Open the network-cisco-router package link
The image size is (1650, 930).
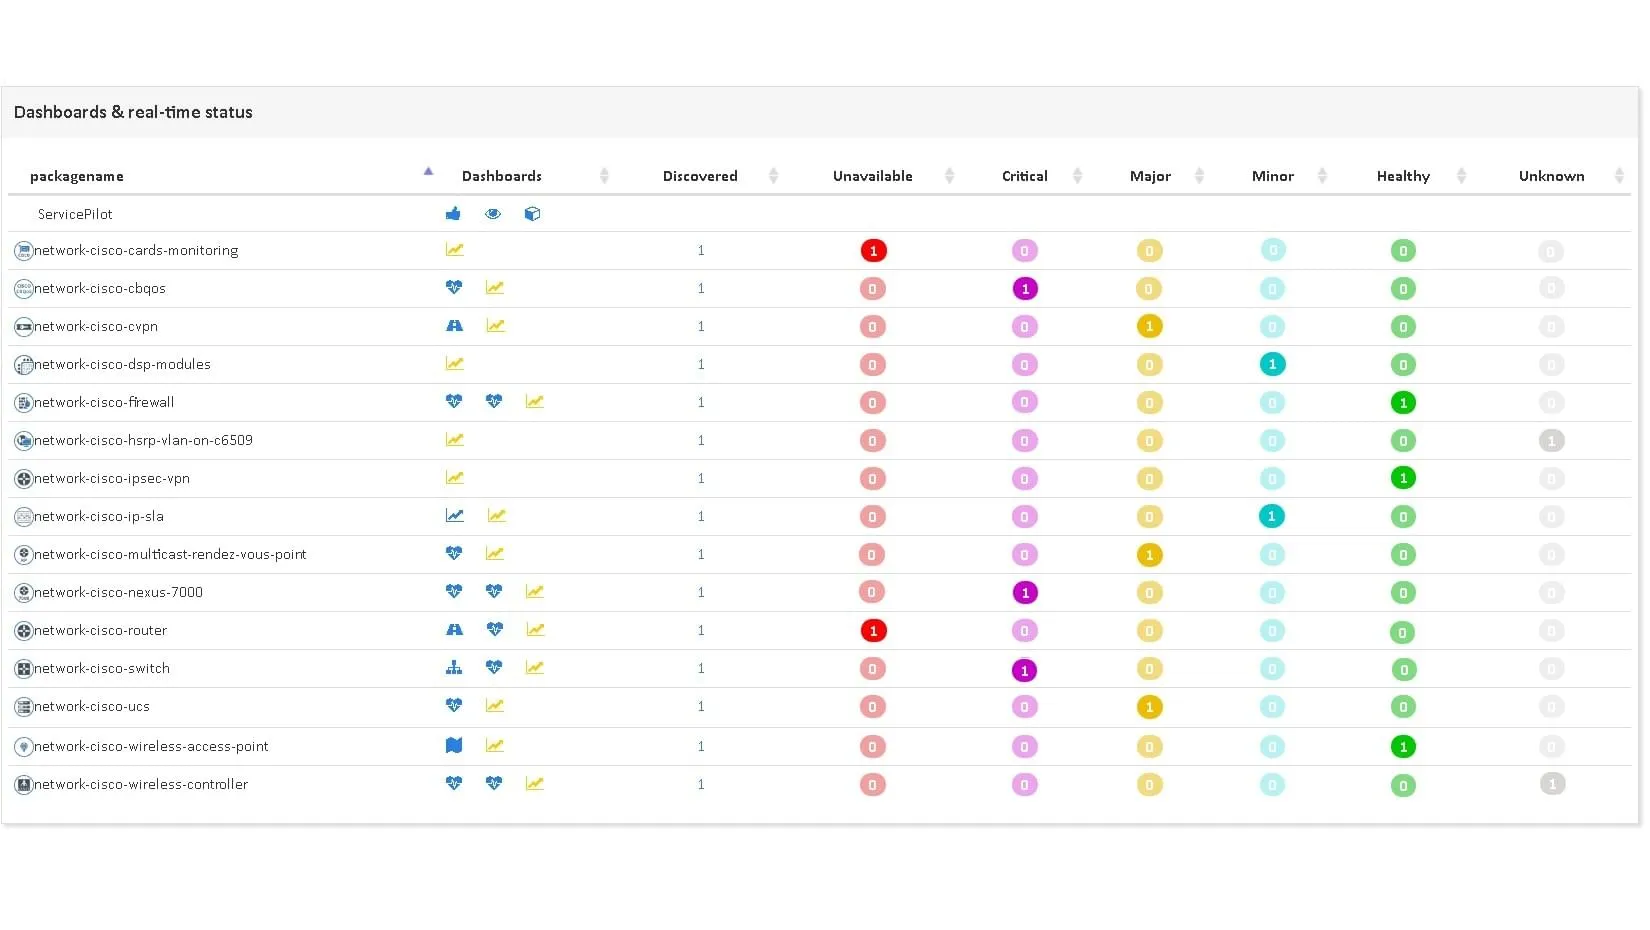[100, 630]
